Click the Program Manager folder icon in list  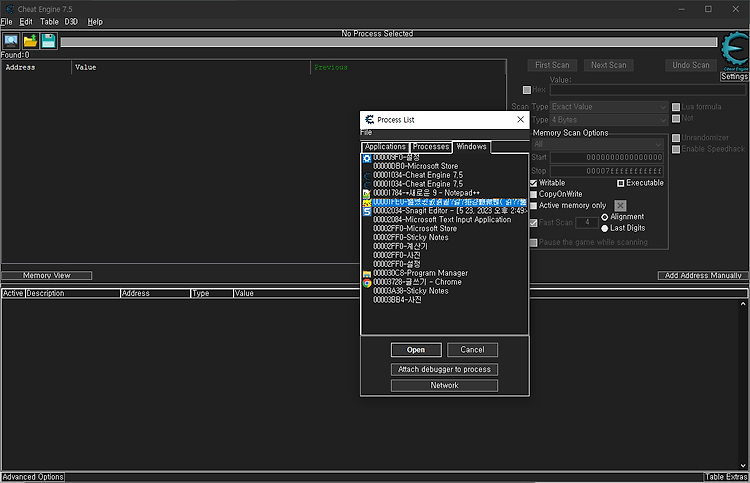point(367,274)
